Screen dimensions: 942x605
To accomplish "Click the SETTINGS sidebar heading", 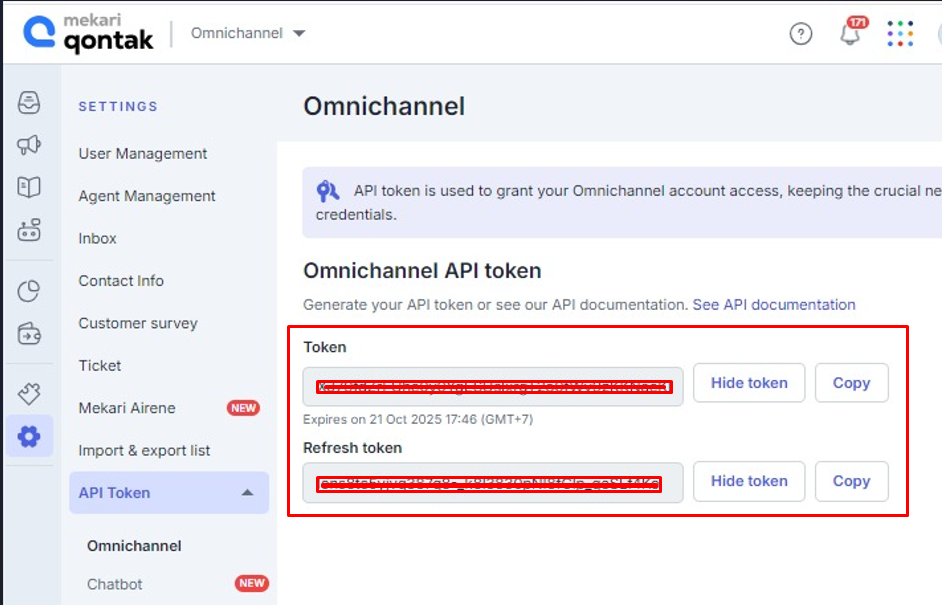I will click(x=118, y=106).
